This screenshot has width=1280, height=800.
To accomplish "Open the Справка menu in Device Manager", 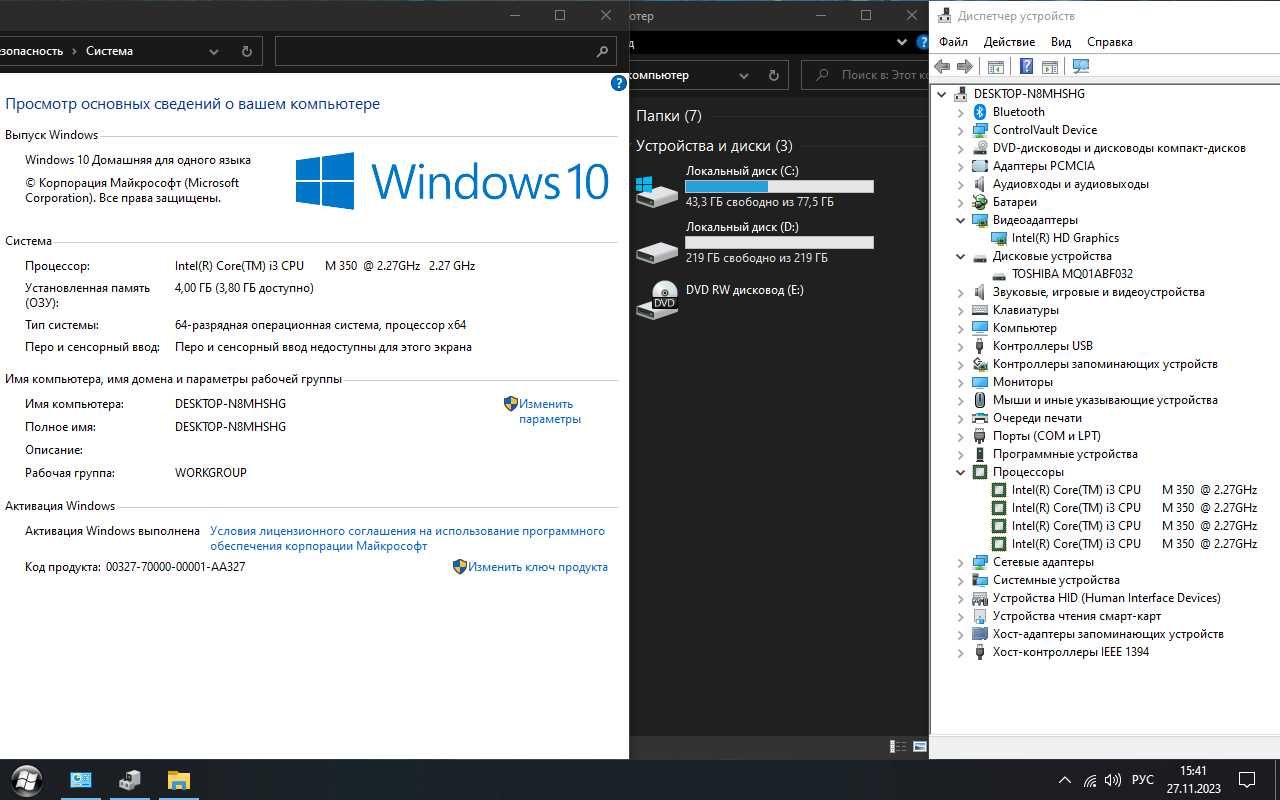I will click(1110, 42).
